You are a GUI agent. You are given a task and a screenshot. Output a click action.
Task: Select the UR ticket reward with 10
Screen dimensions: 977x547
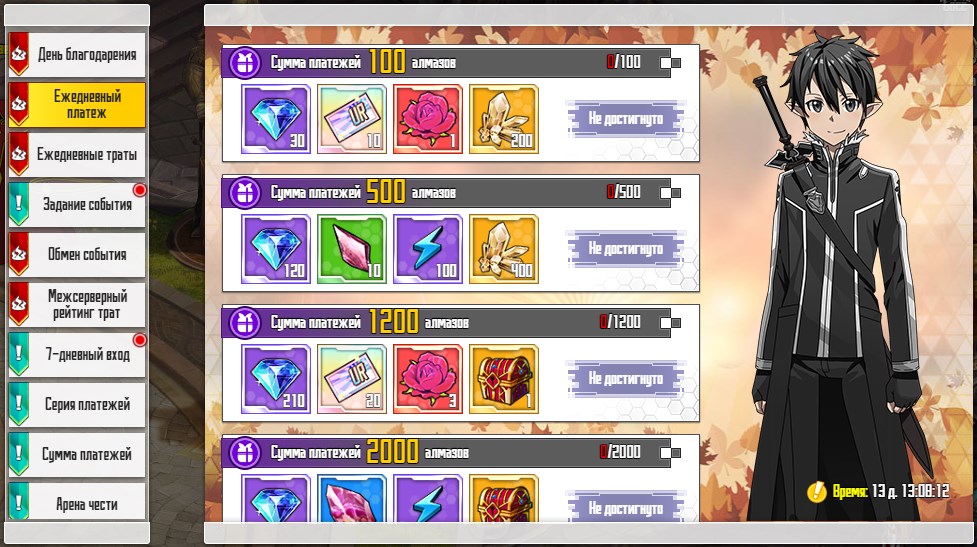(x=352, y=119)
